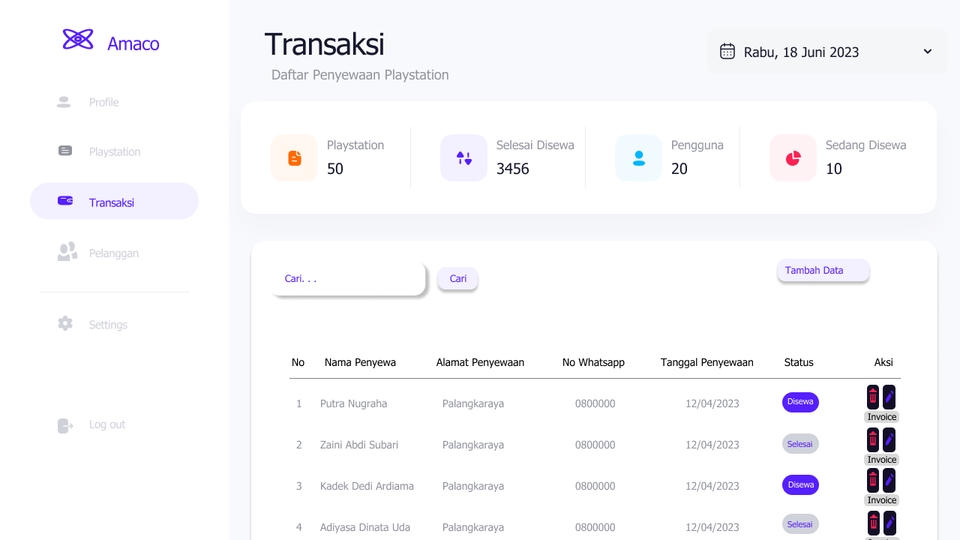Click the name Adiyasa Dinata Uda
960x540 pixels.
coord(365,527)
